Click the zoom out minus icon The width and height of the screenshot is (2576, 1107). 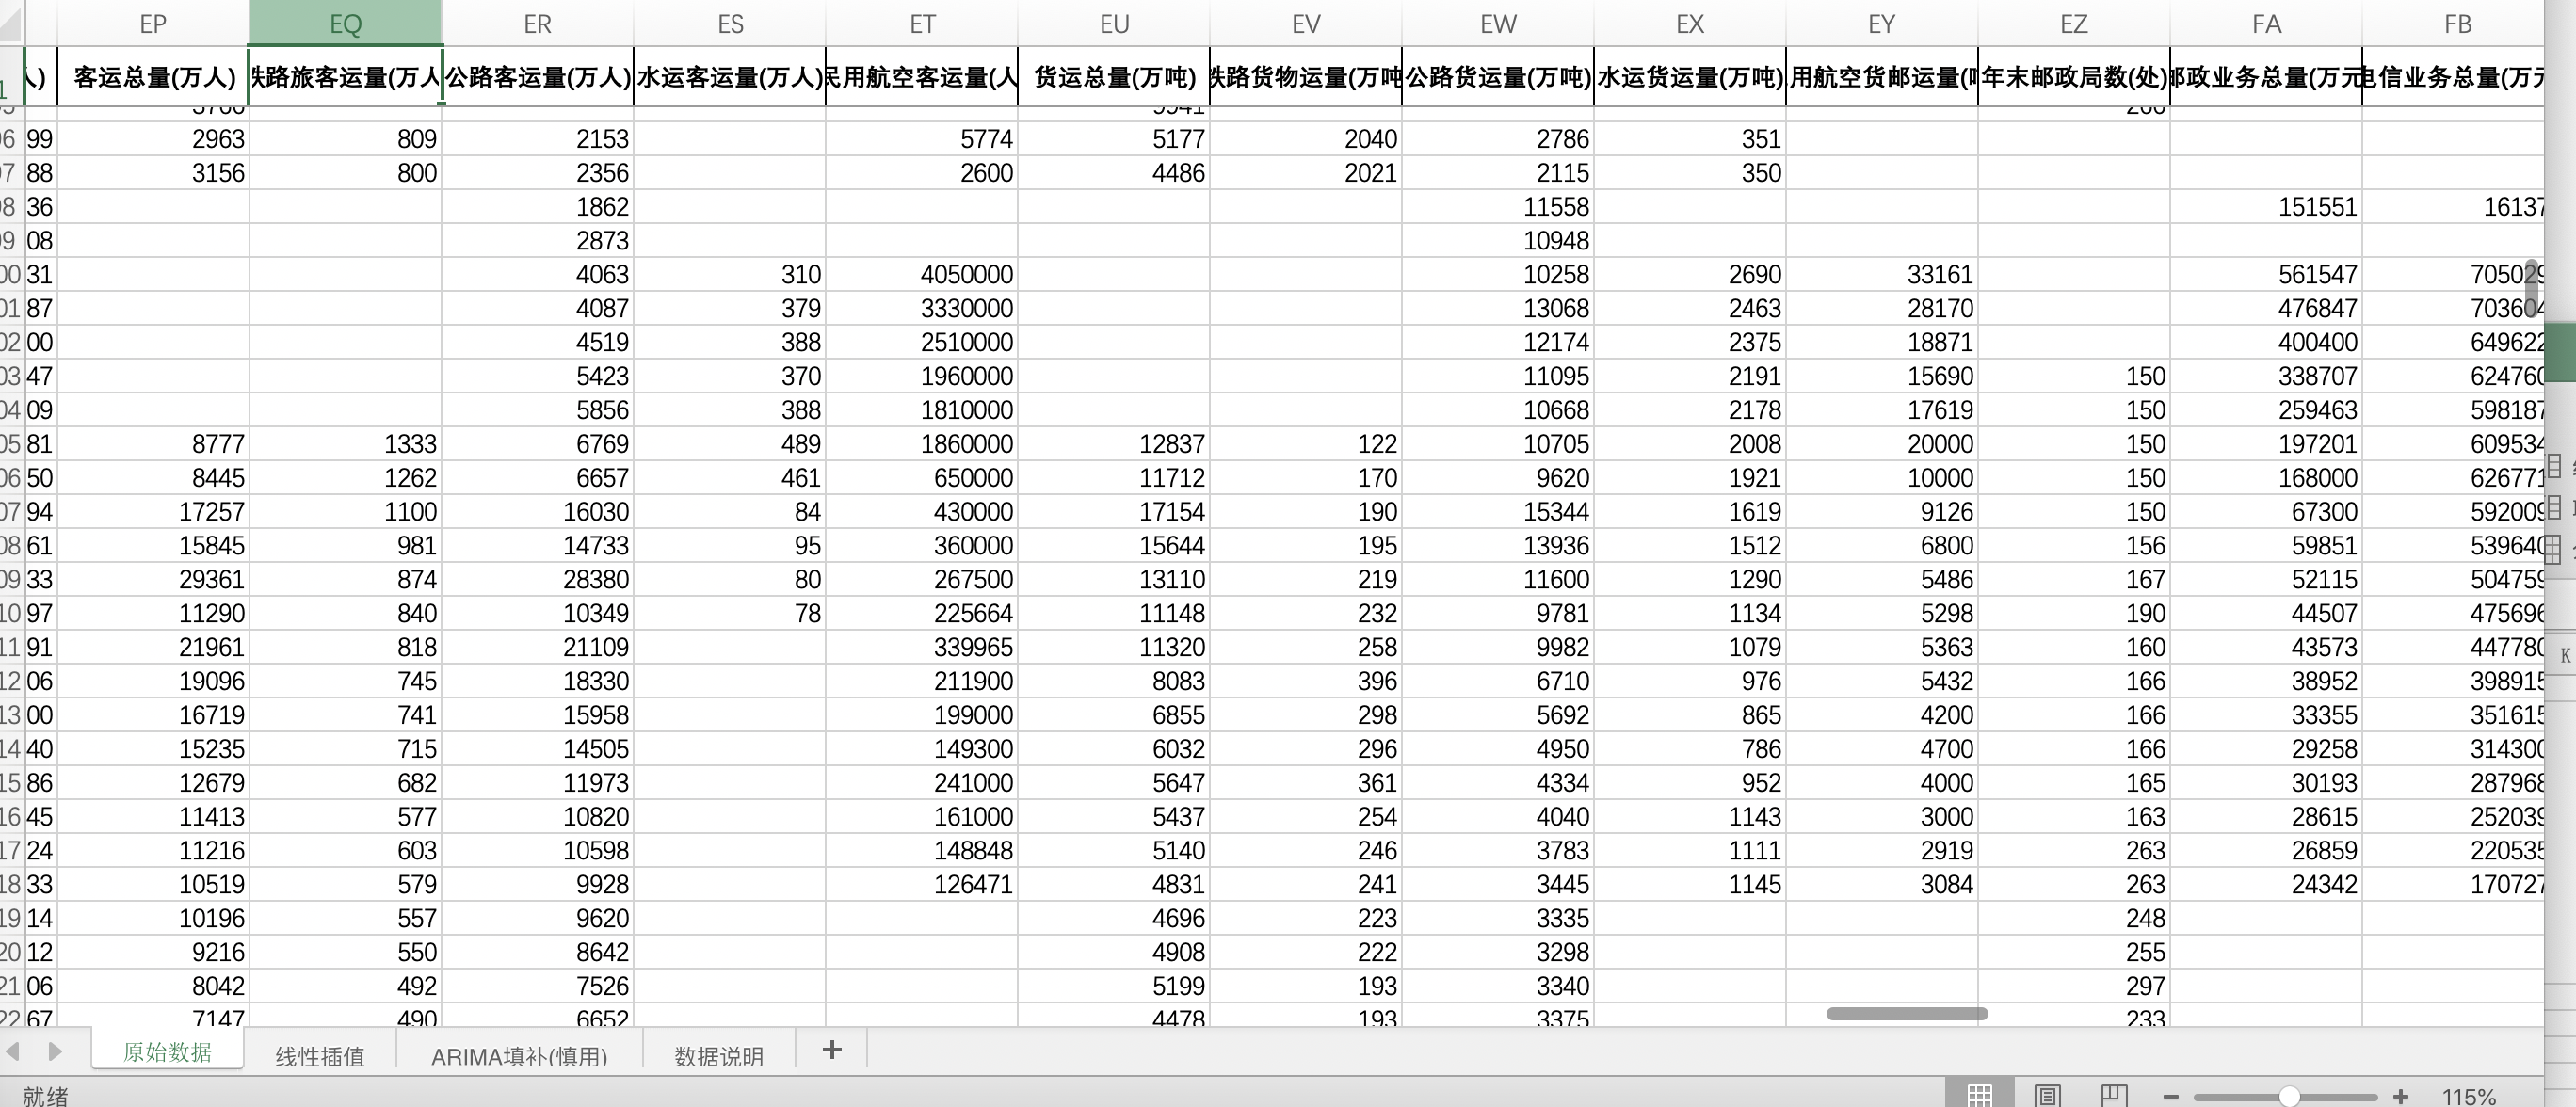tap(2170, 1097)
